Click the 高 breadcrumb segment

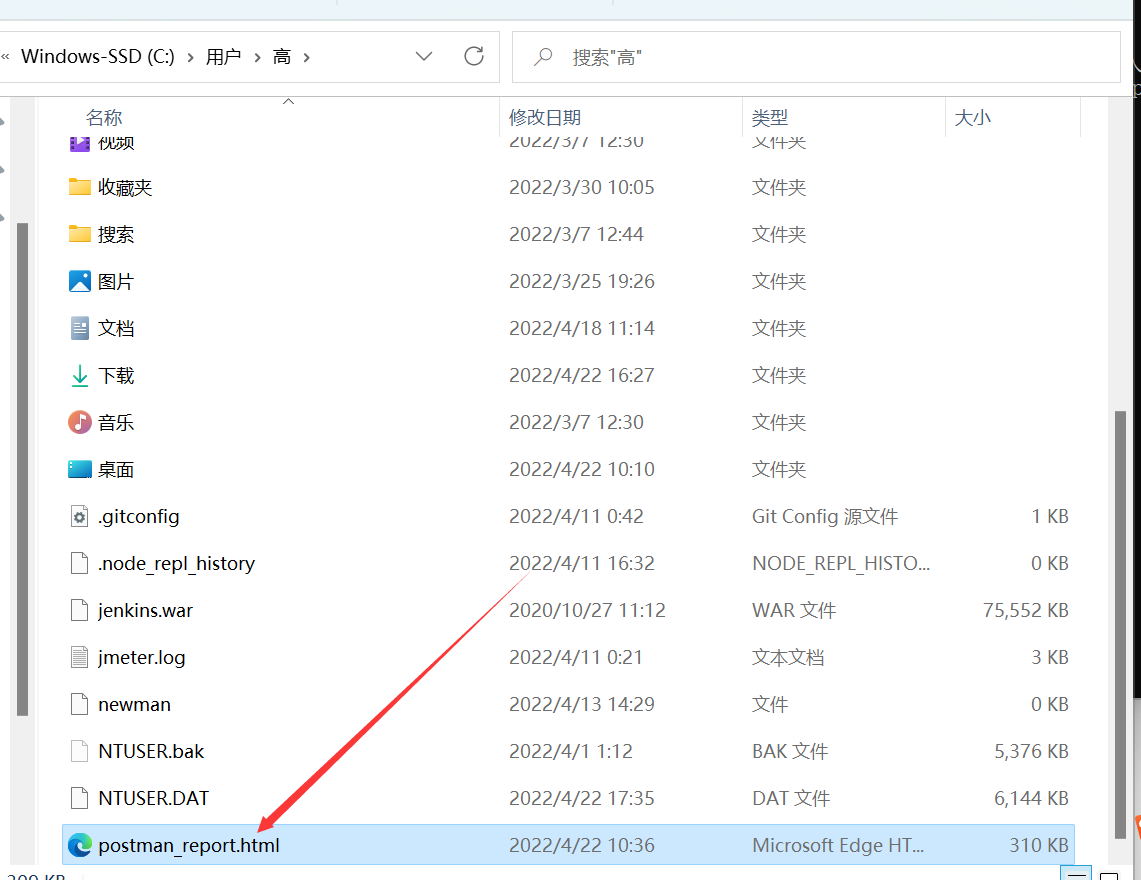pyautogui.click(x=282, y=57)
